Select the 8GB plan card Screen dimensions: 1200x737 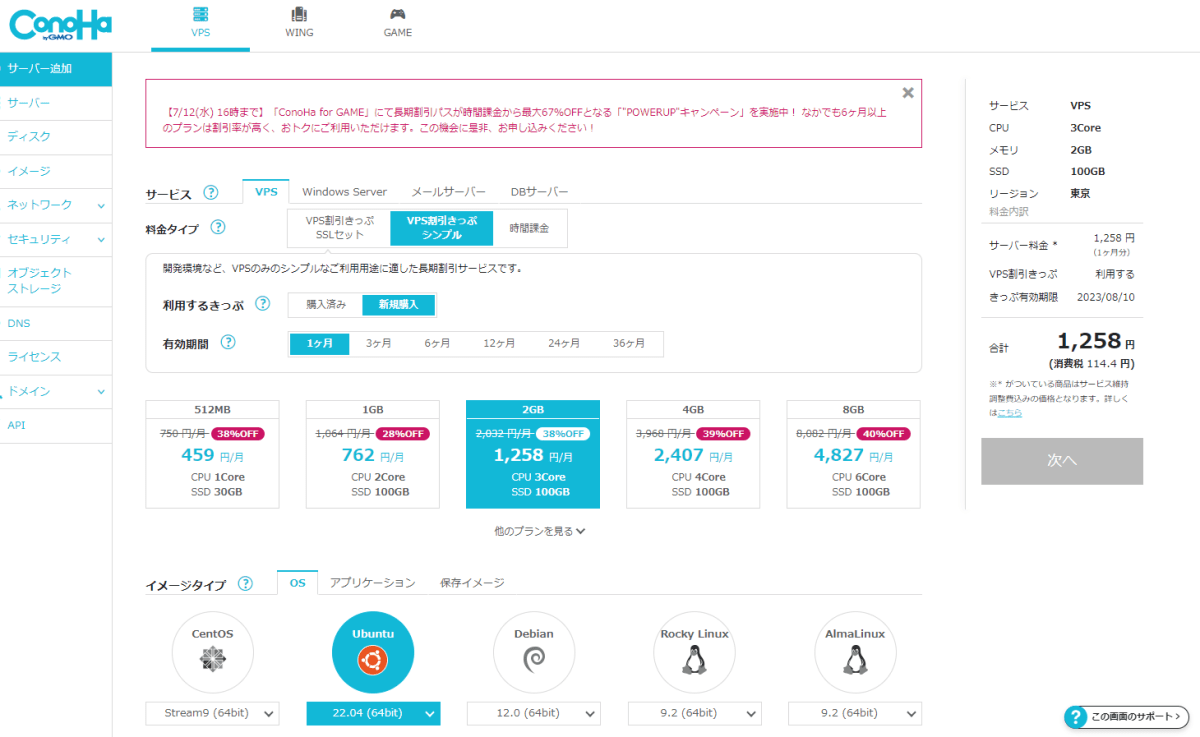(854, 454)
